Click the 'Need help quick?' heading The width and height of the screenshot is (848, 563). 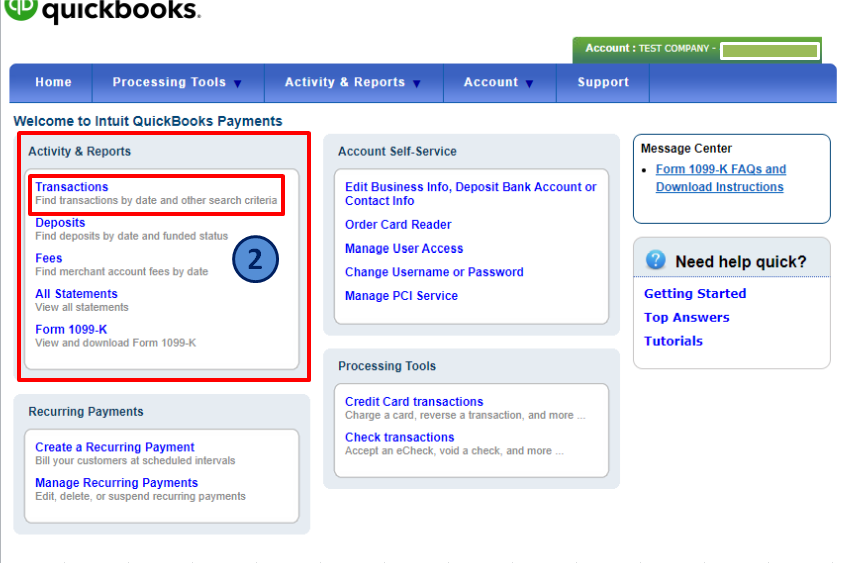[740, 262]
